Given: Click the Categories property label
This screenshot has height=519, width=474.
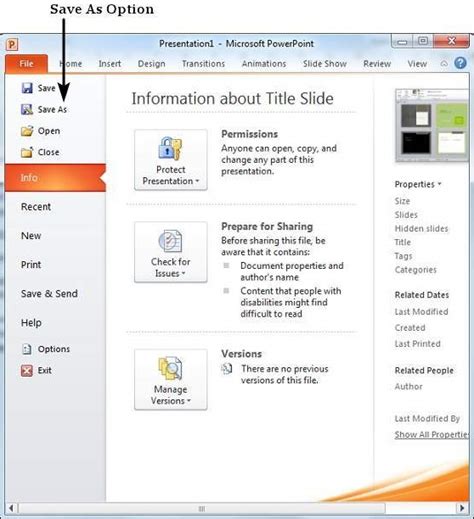Looking at the screenshot, I should [x=415, y=269].
